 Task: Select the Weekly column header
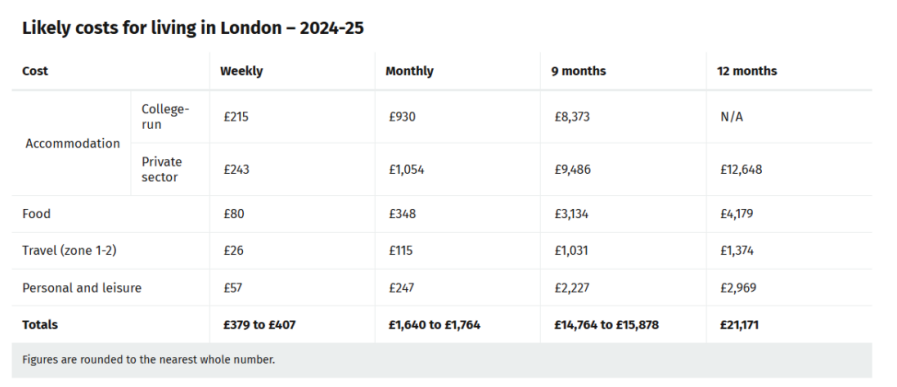(241, 71)
